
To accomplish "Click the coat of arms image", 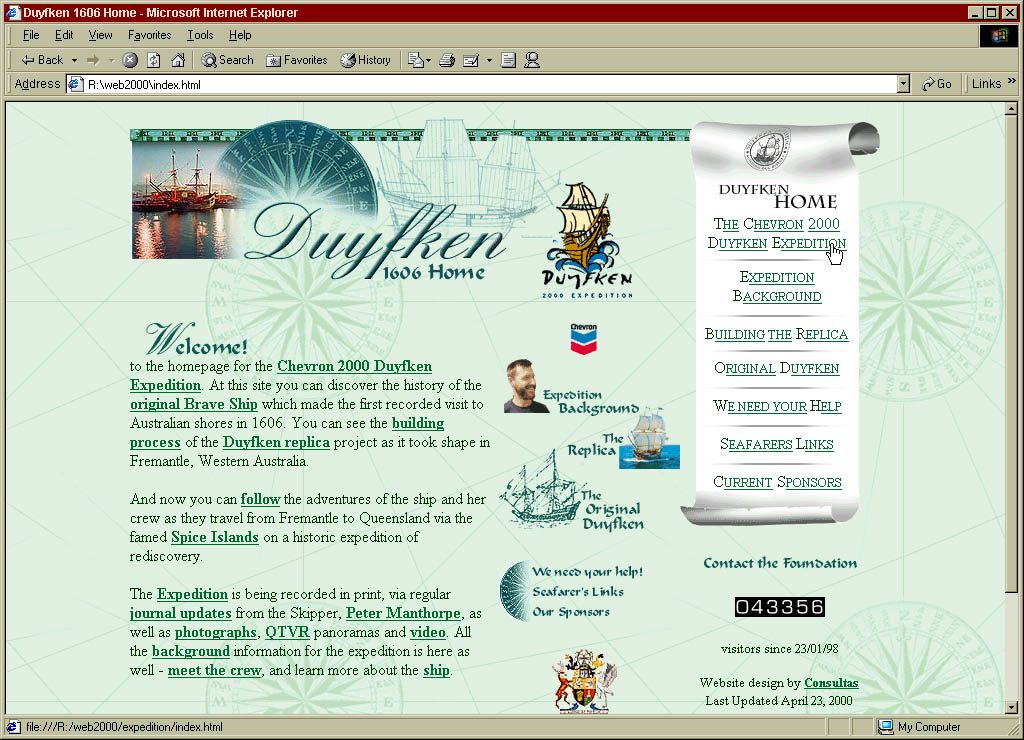I will coord(584,681).
